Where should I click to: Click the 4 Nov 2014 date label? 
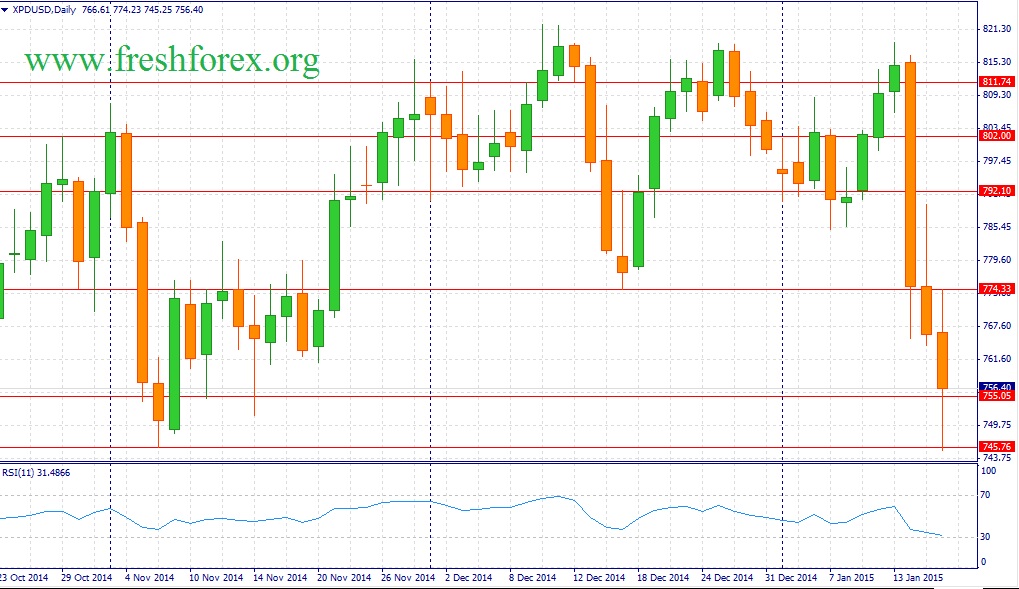[x=150, y=578]
